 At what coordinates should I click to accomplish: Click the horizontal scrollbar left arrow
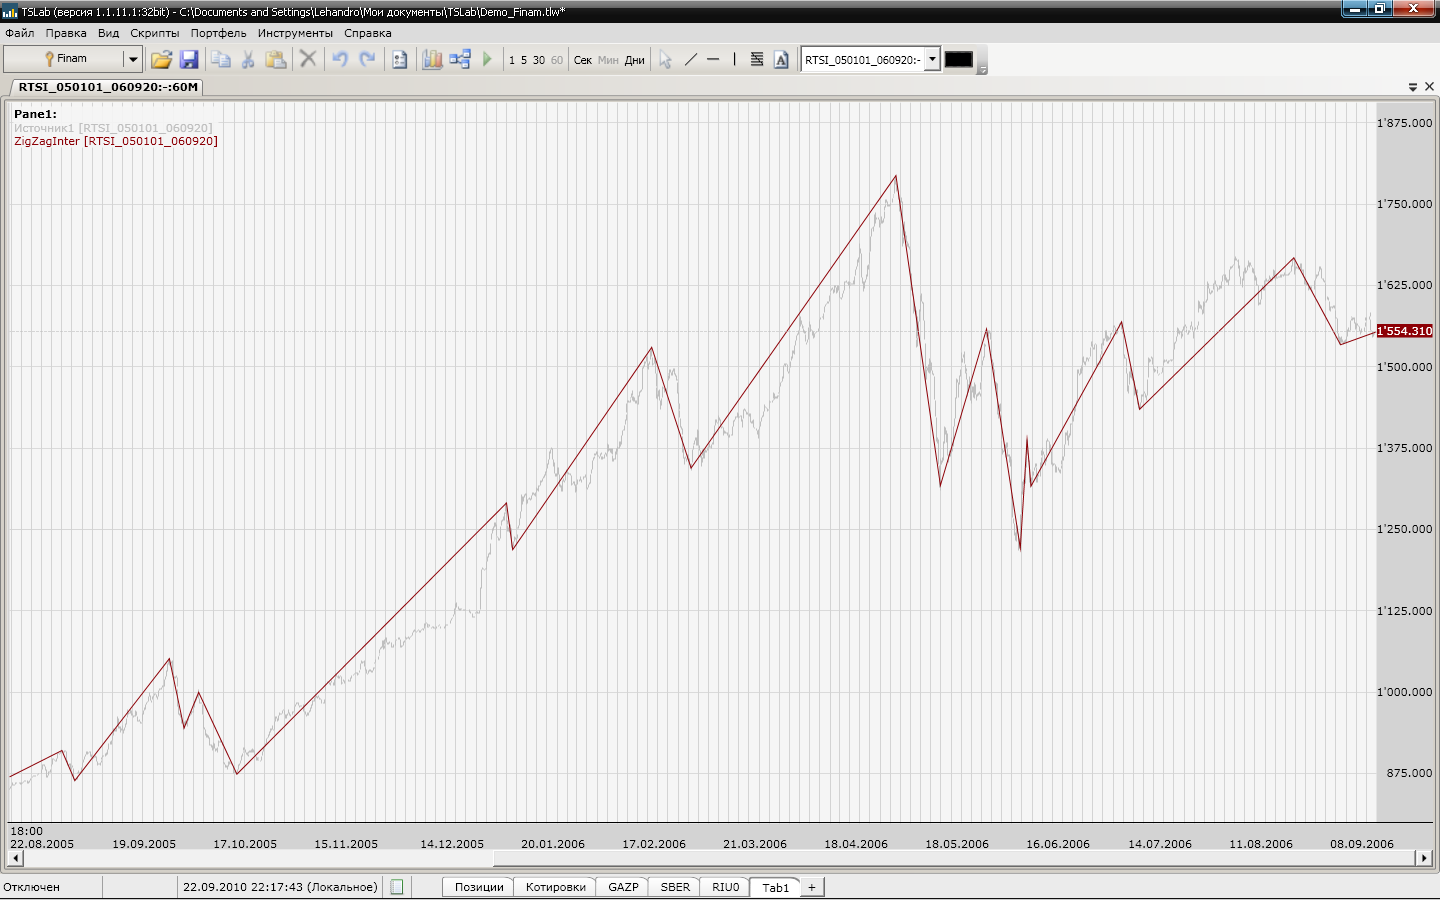coord(14,858)
